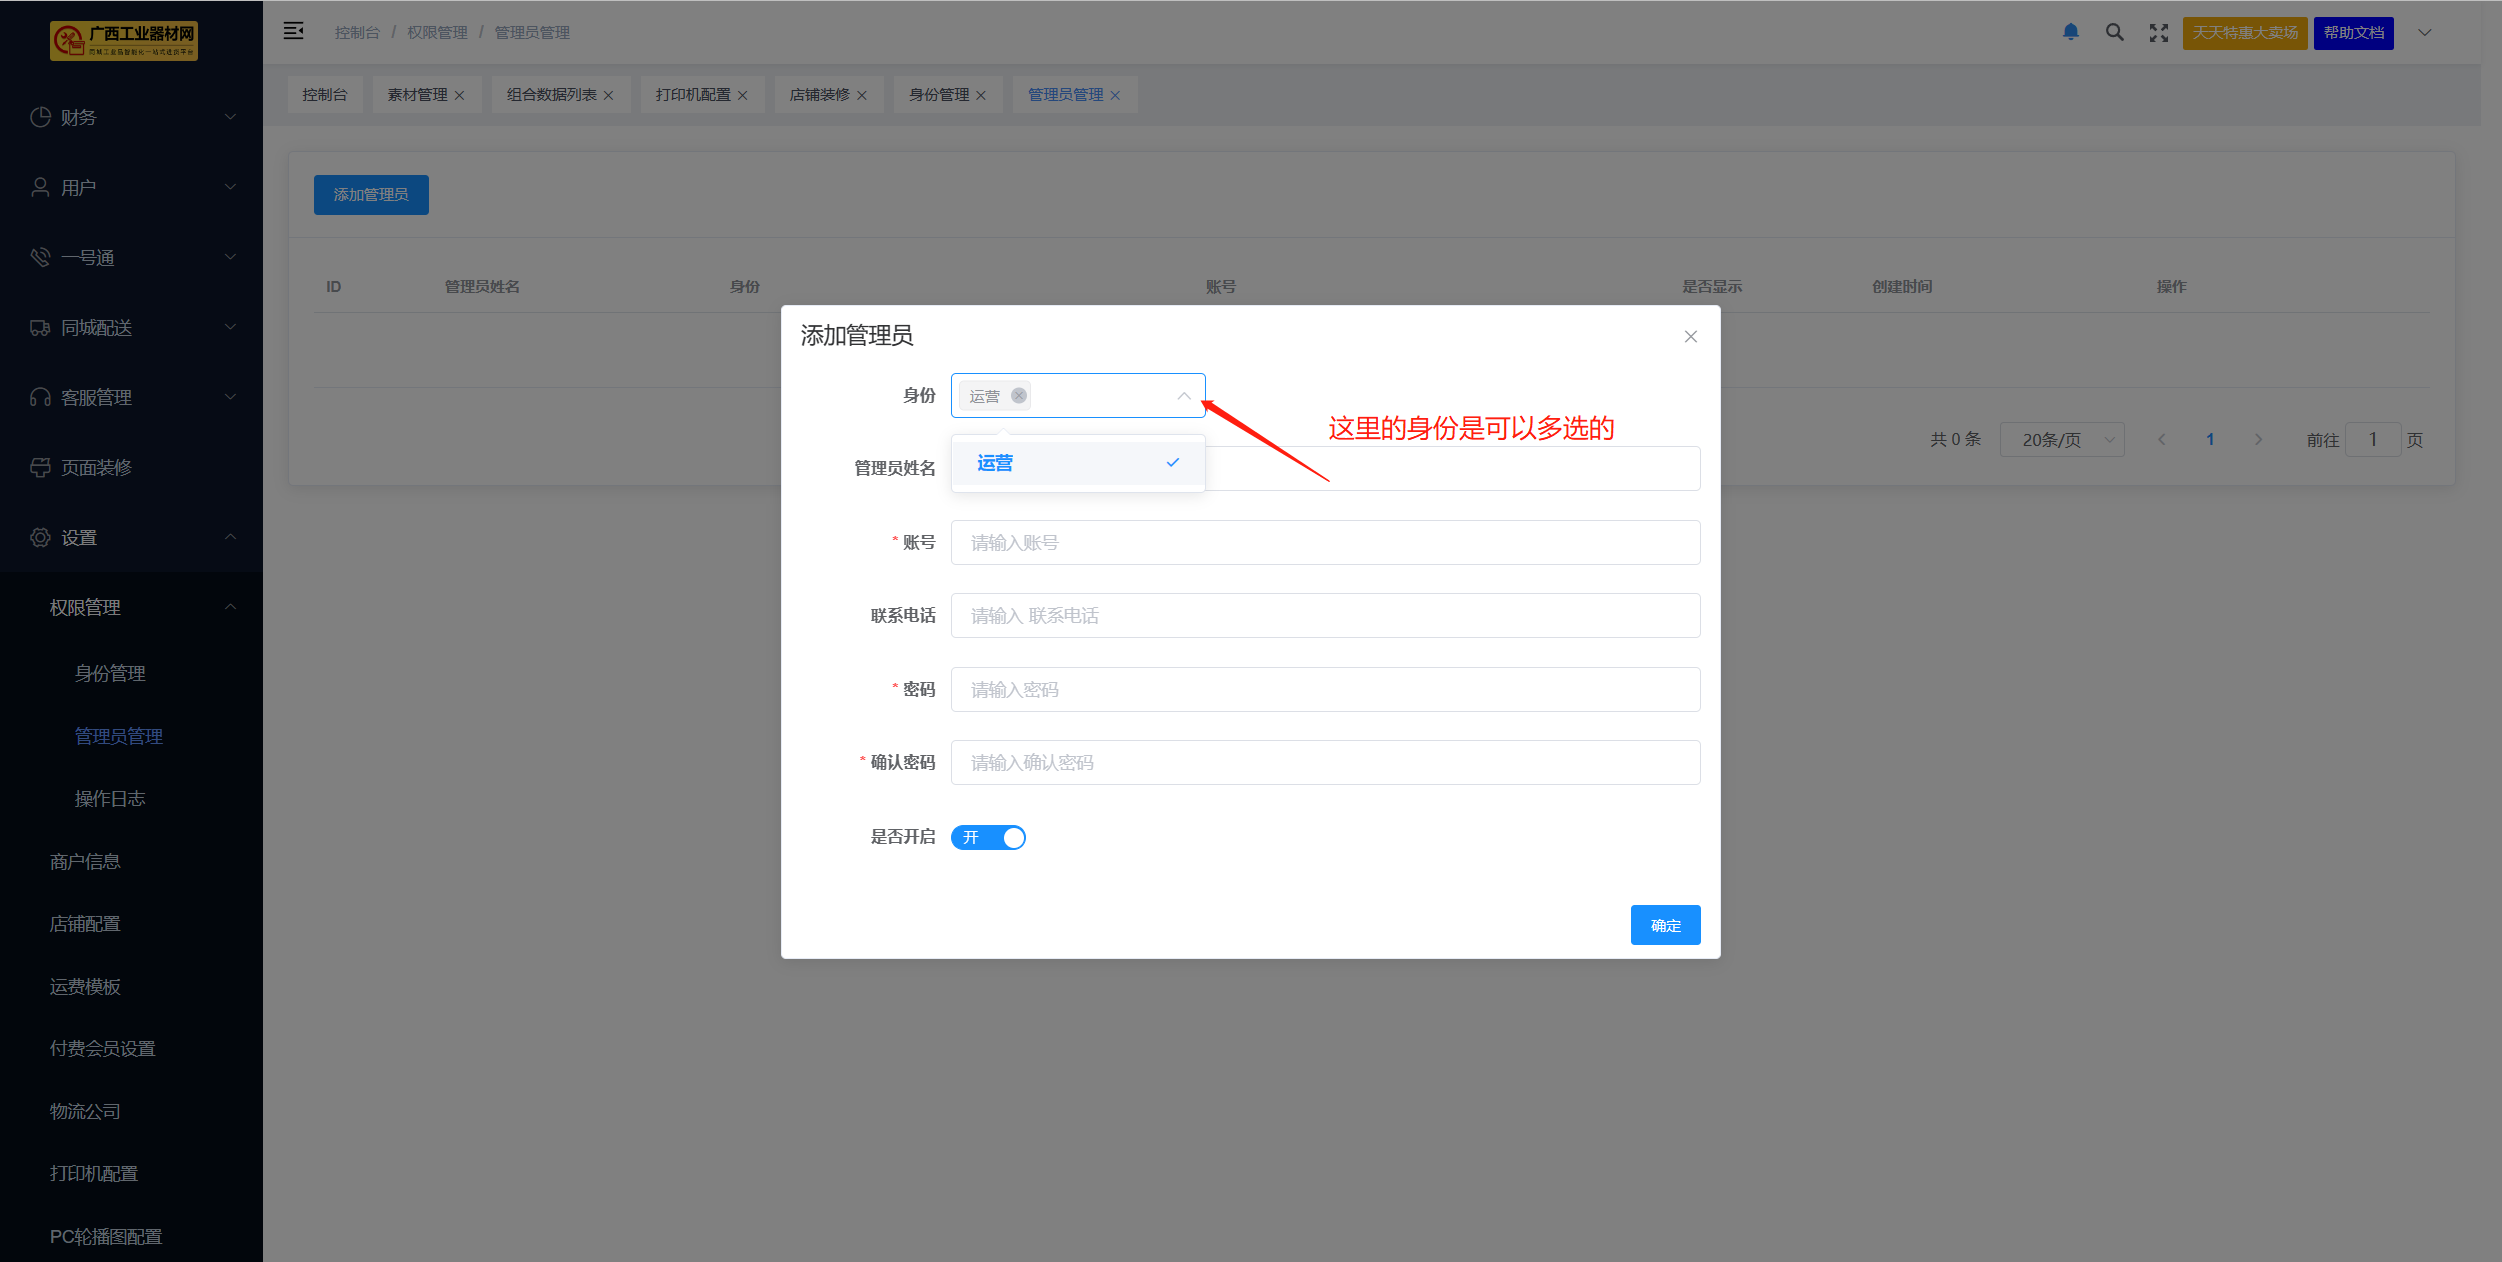
Task: Collapse sidebar using the hamburger menu icon
Action: click(x=293, y=31)
